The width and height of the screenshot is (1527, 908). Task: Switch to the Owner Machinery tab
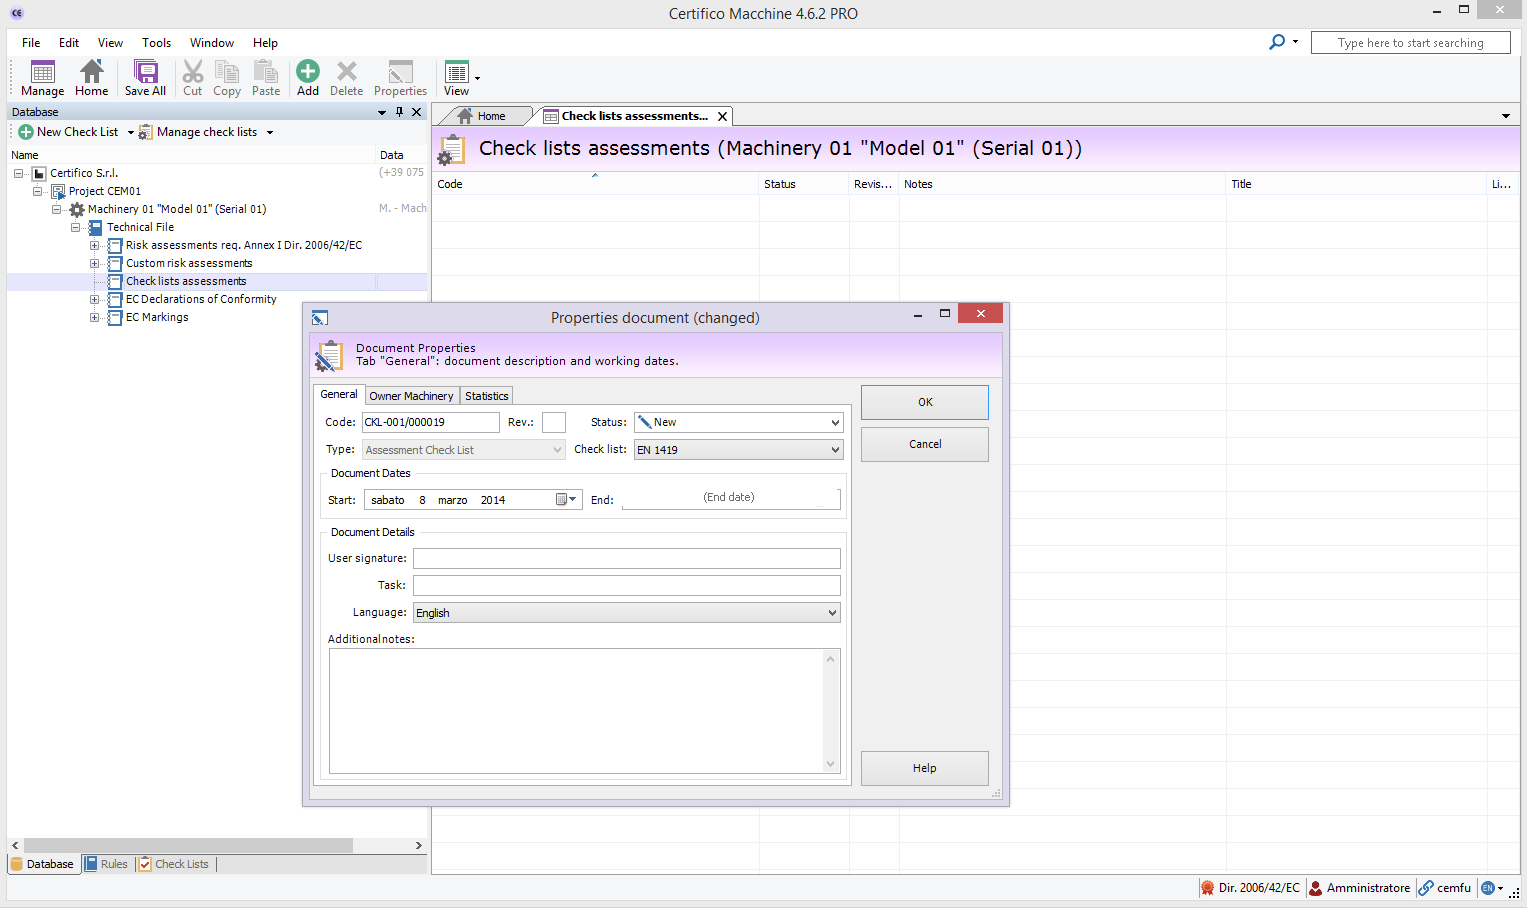411,396
